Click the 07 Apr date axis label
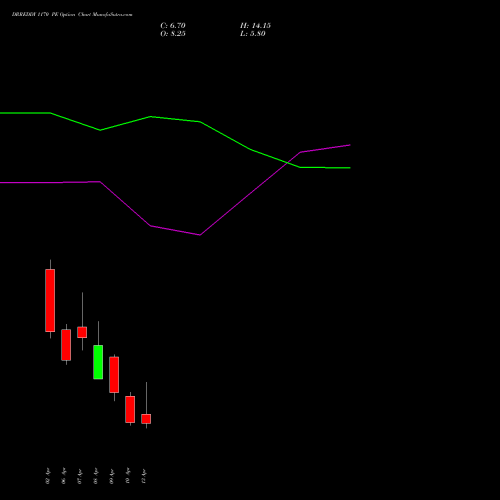Screen dimensions: 500x500 point(80,476)
